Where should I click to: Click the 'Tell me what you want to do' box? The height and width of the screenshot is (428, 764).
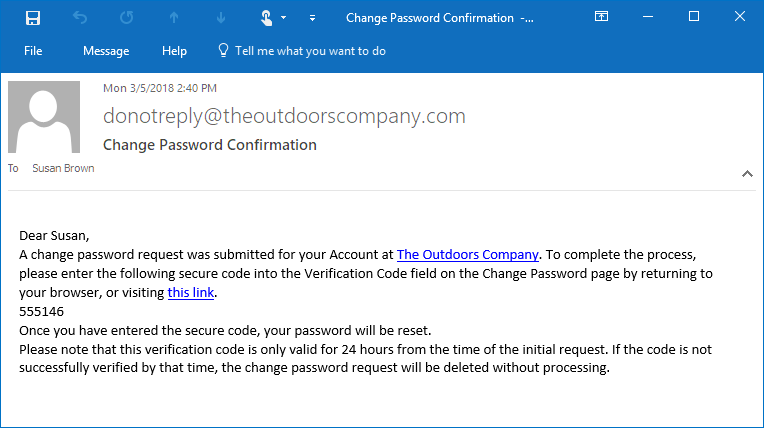(309, 51)
